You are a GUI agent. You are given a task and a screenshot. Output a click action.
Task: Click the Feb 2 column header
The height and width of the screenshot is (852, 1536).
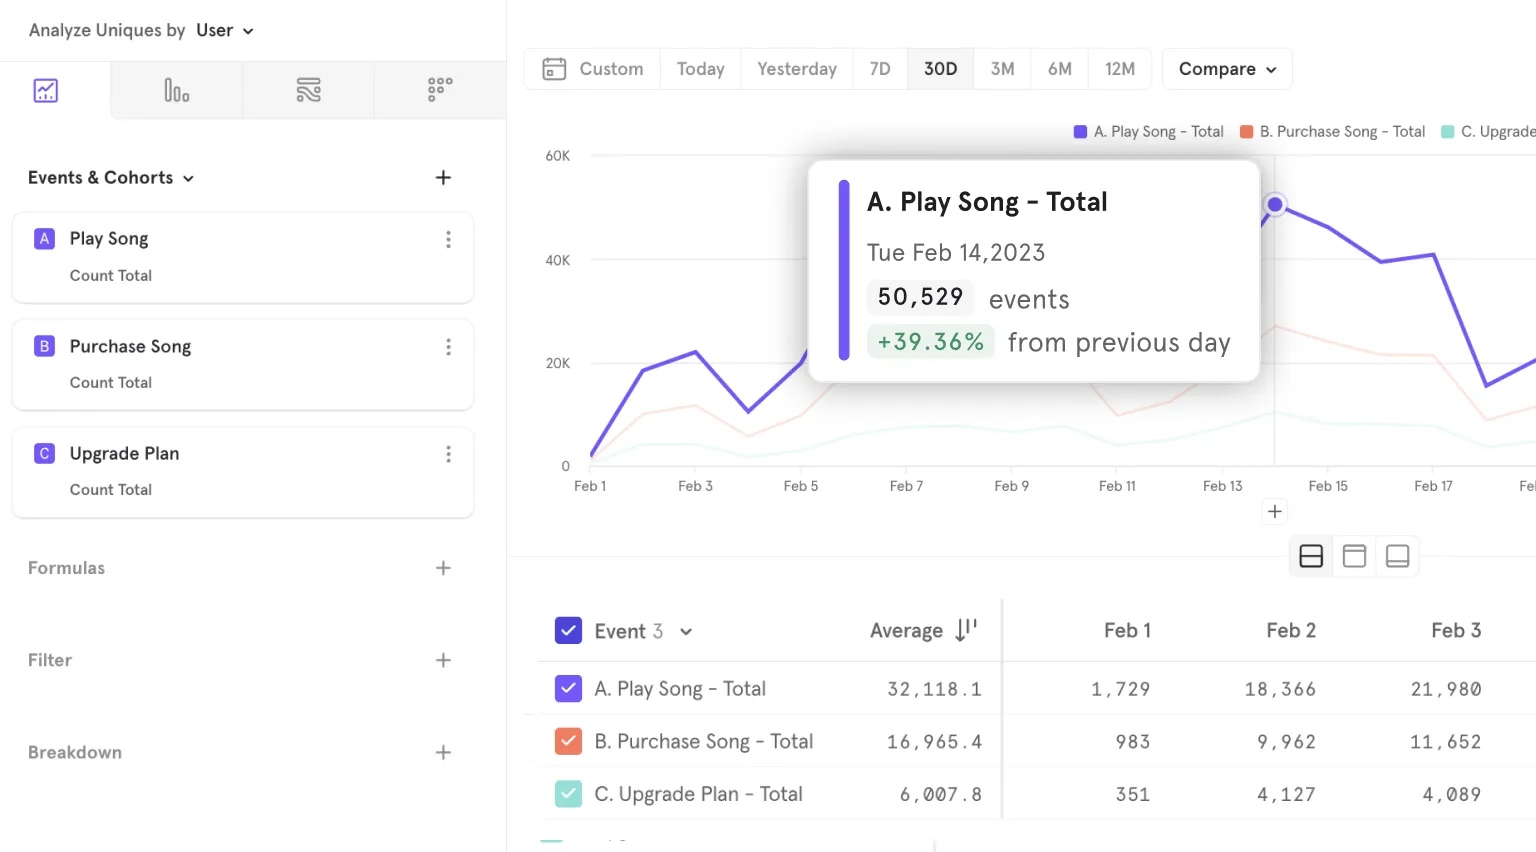coord(1291,631)
